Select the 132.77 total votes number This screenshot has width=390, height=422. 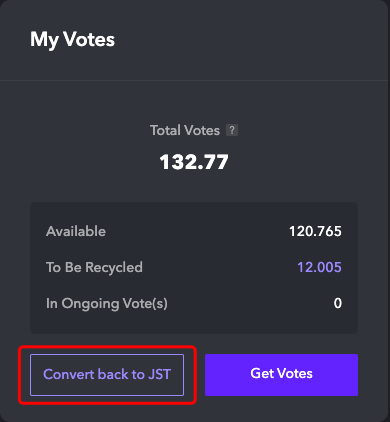coord(194,162)
